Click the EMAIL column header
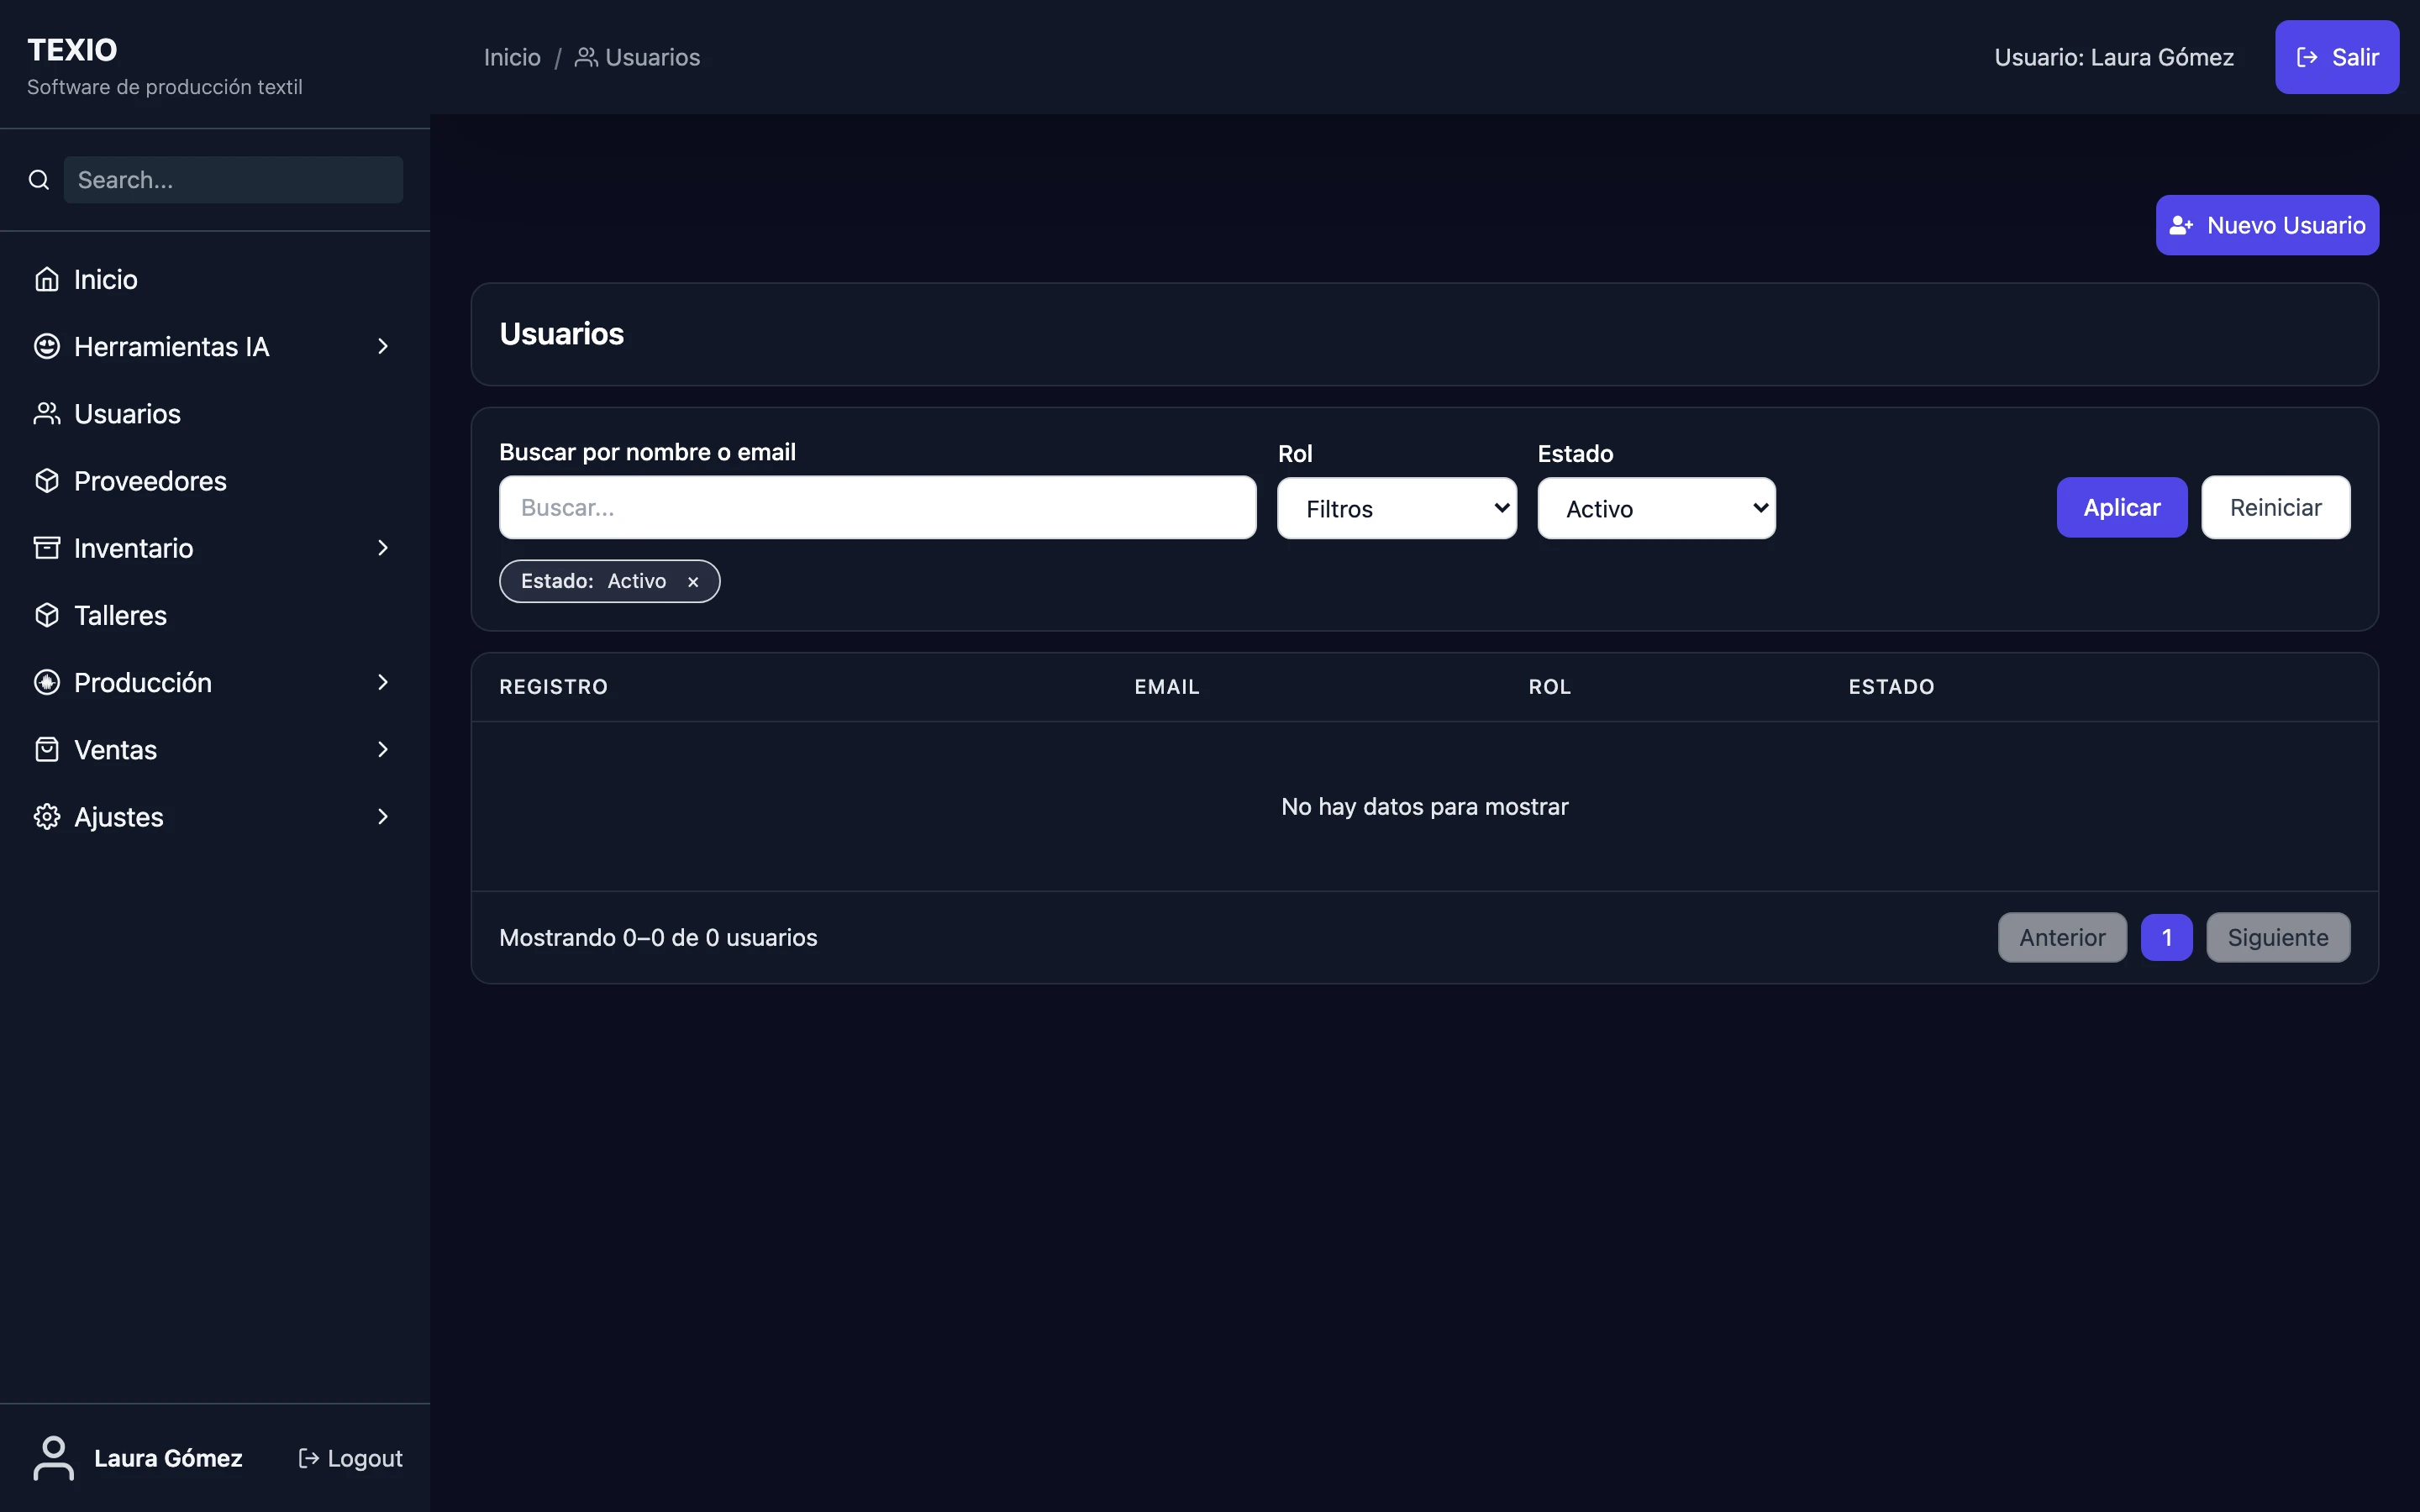2420x1512 pixels. 1167,687
